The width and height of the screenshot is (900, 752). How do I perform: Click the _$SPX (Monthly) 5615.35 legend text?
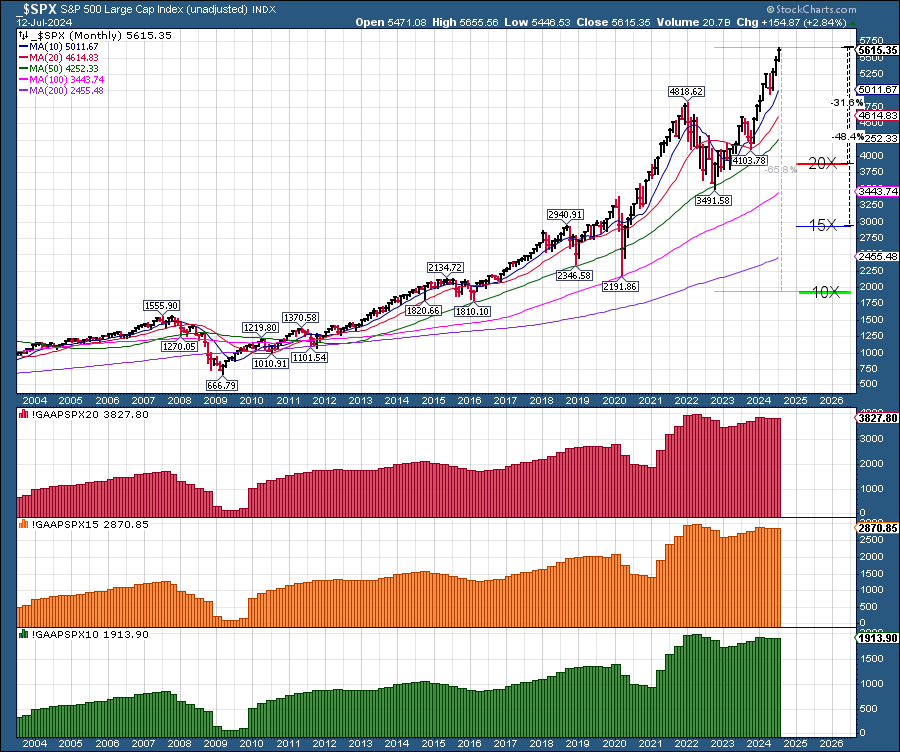[100, 35]
